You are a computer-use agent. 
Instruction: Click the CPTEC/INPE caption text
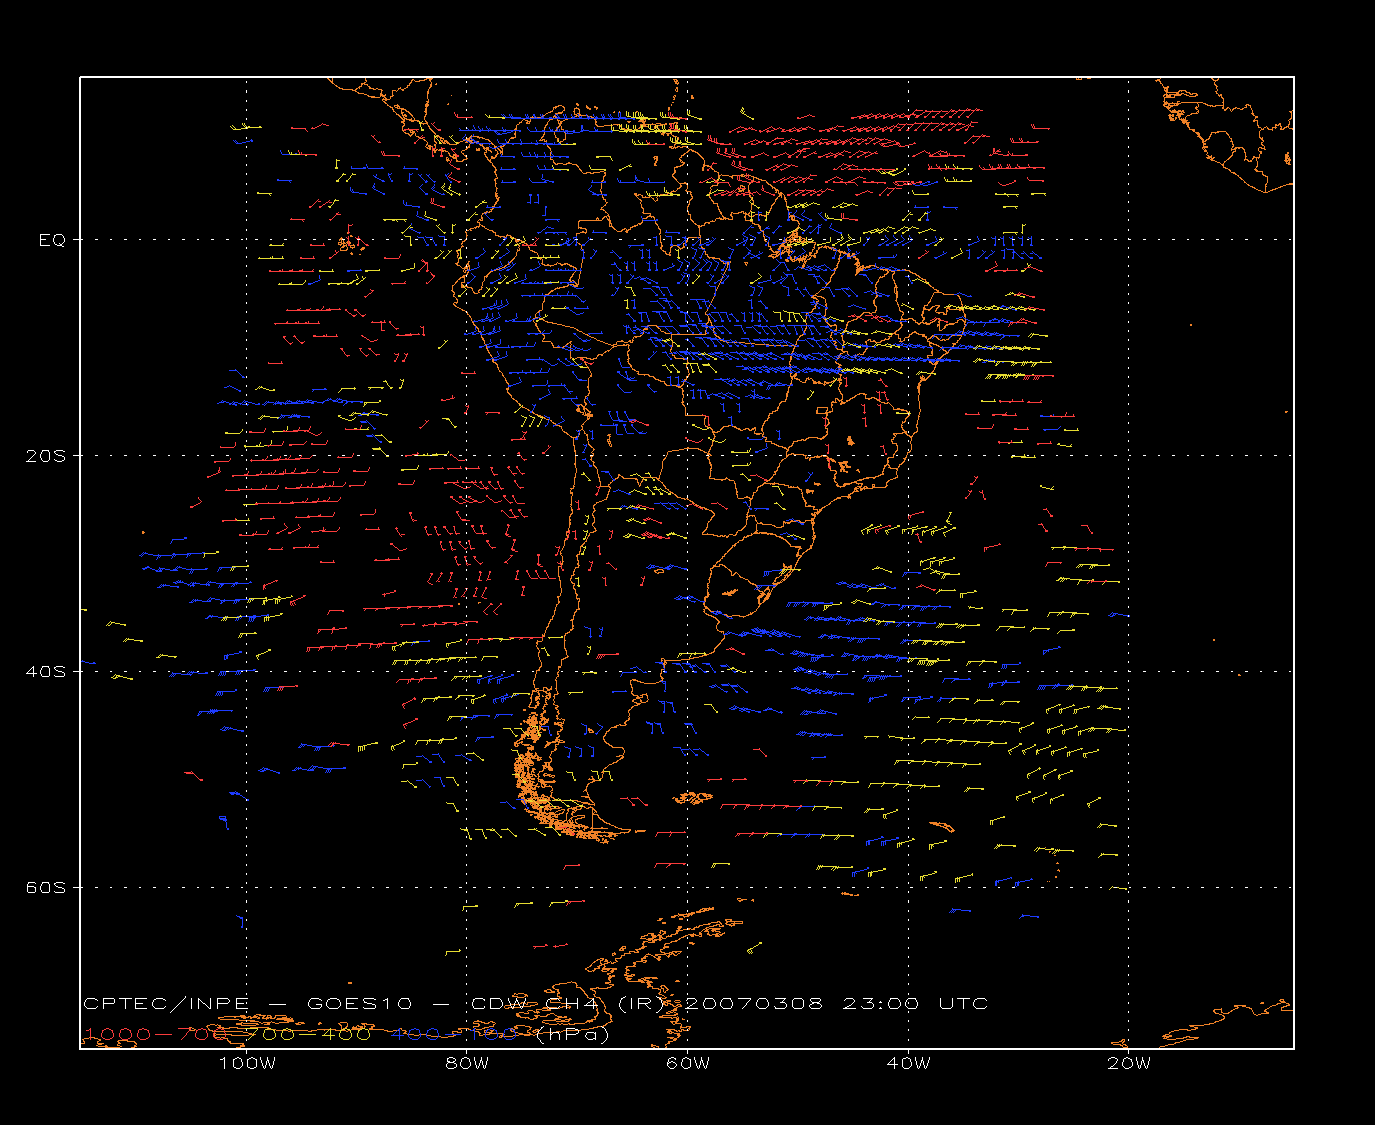click(166, 1004)
